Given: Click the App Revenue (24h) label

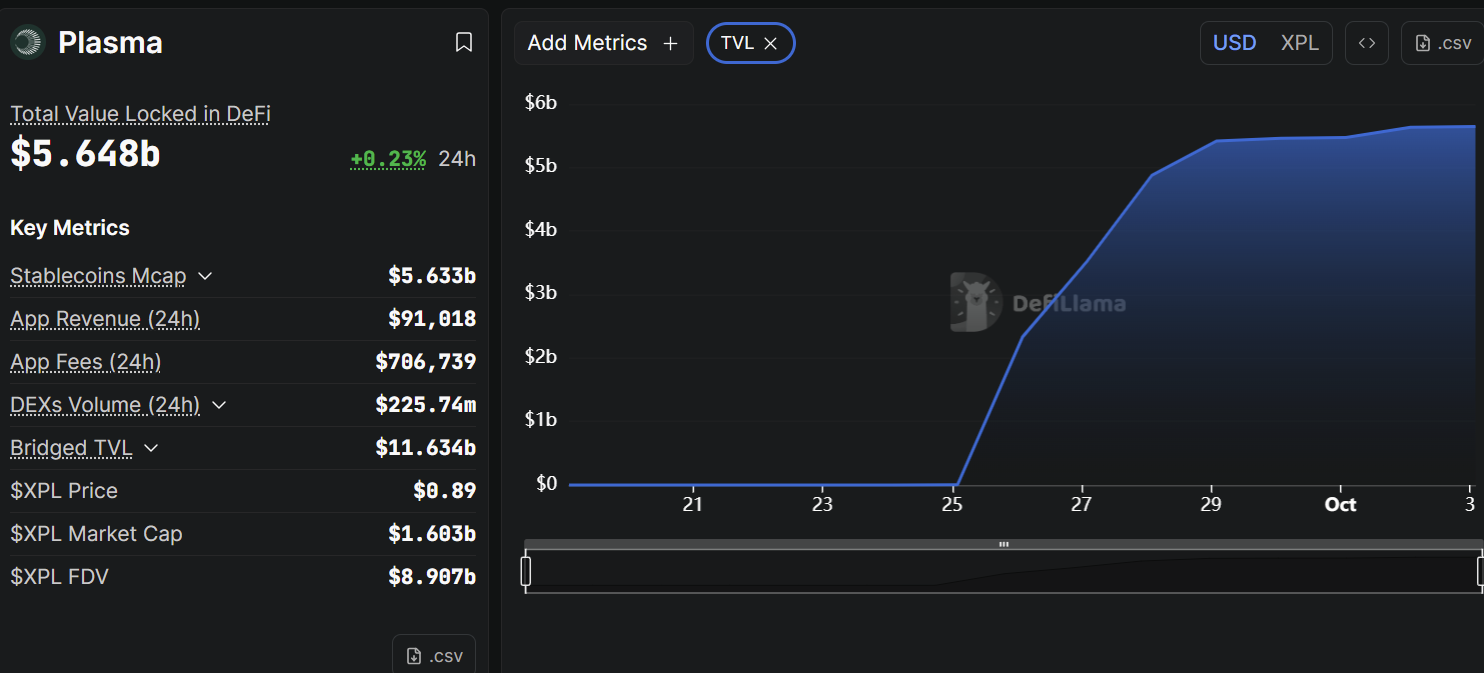Looking at the screenshot, I should point(105,319).
